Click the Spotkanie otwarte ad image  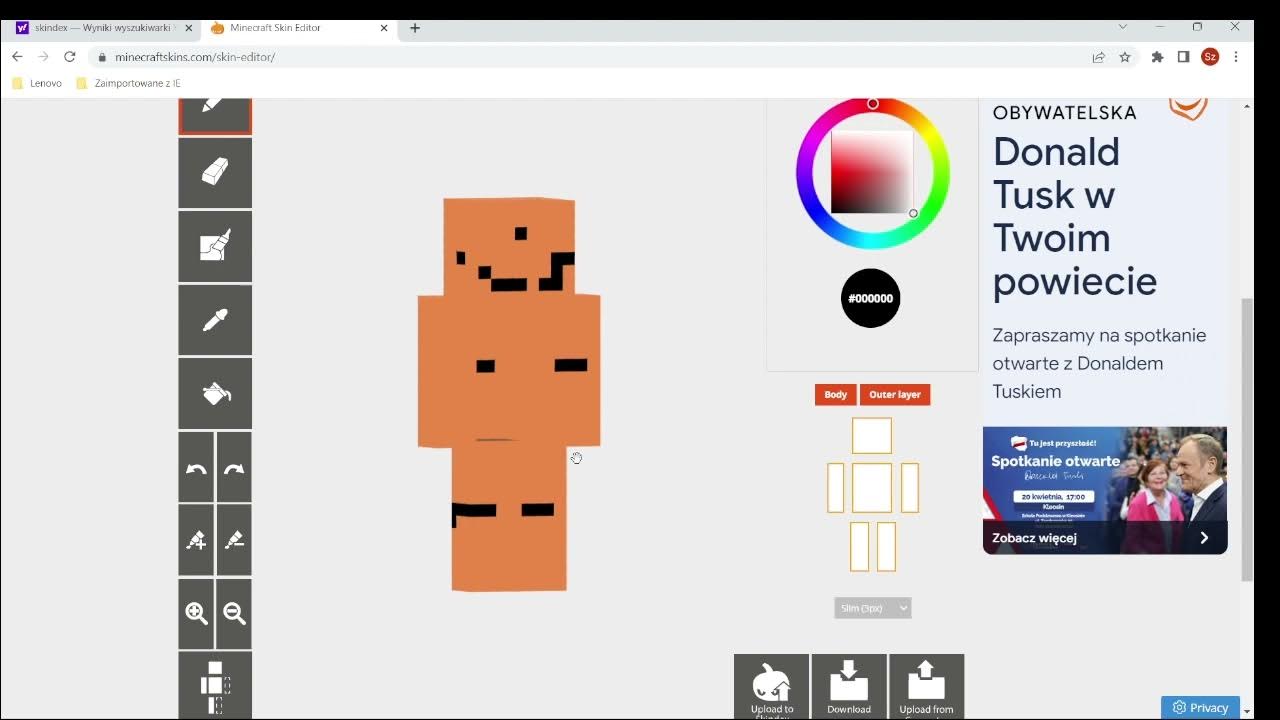click(1105, 490)
